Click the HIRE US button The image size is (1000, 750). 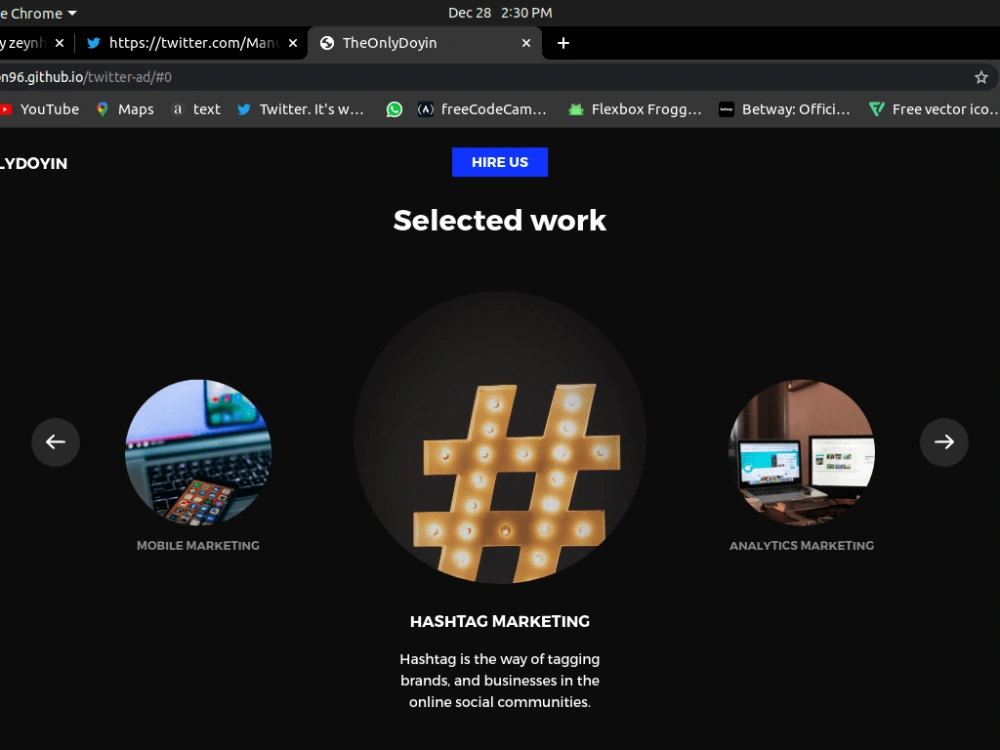tap(500, 162)
